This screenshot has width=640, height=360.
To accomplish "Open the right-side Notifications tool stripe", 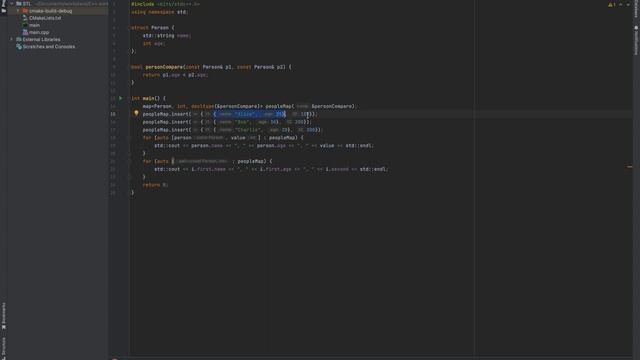I will coord(636,41).
